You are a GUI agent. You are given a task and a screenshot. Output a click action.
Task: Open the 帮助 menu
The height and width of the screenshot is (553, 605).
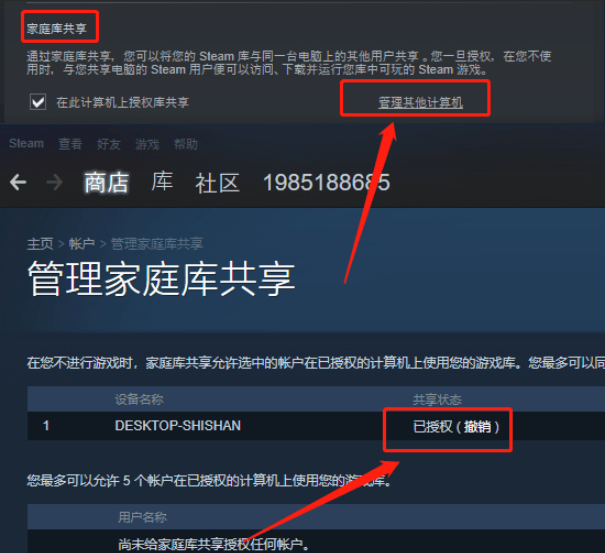pyautogui.click(x=186, y=144)
